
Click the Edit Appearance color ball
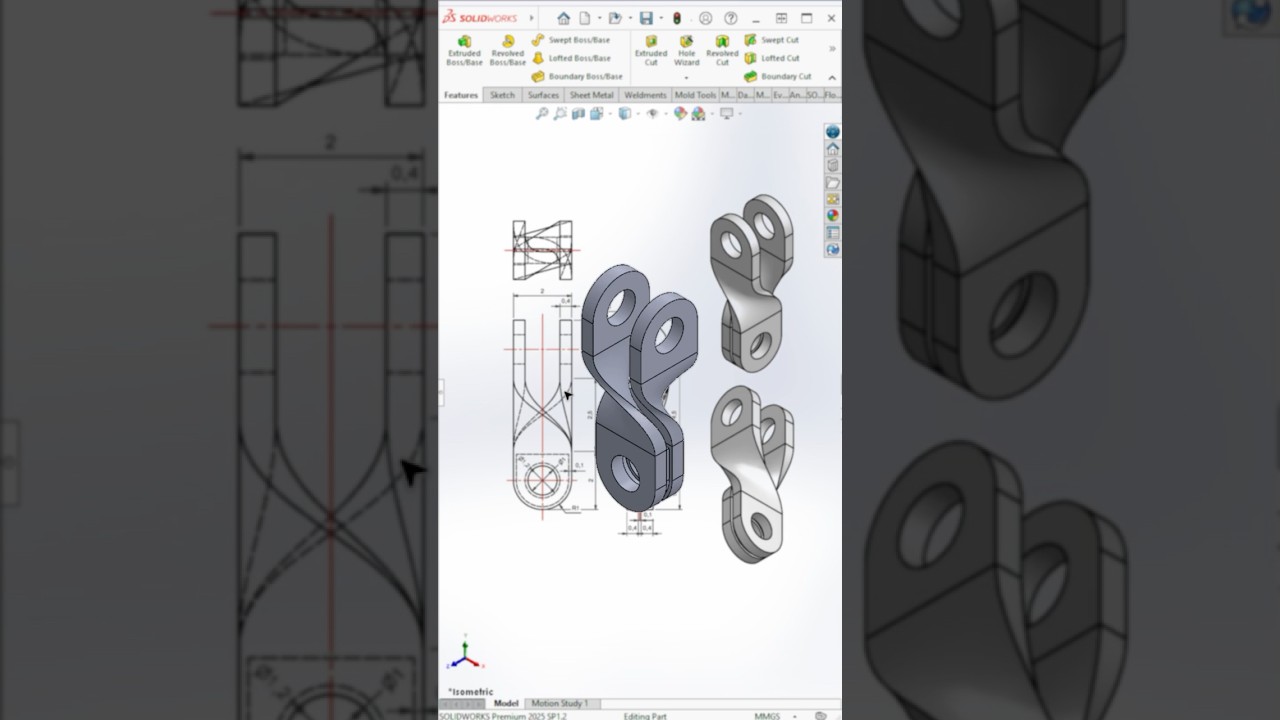[x=680, y=114]
